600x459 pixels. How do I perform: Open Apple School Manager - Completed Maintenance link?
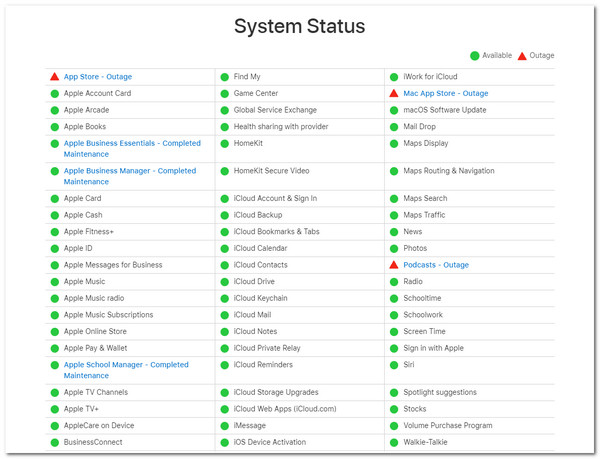coord(126,370)
